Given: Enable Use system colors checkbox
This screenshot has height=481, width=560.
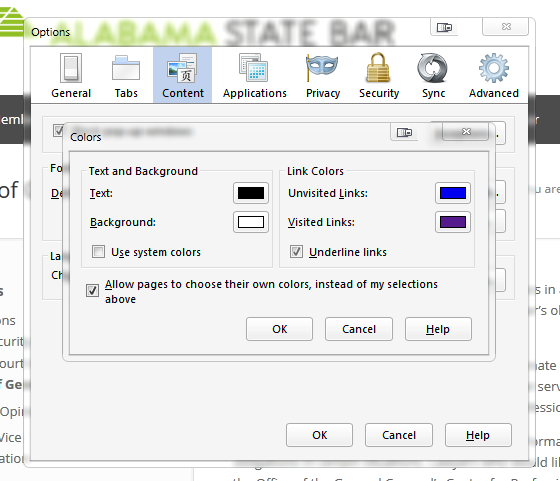Looking at the screenshot, I should (x=98, y=251).
